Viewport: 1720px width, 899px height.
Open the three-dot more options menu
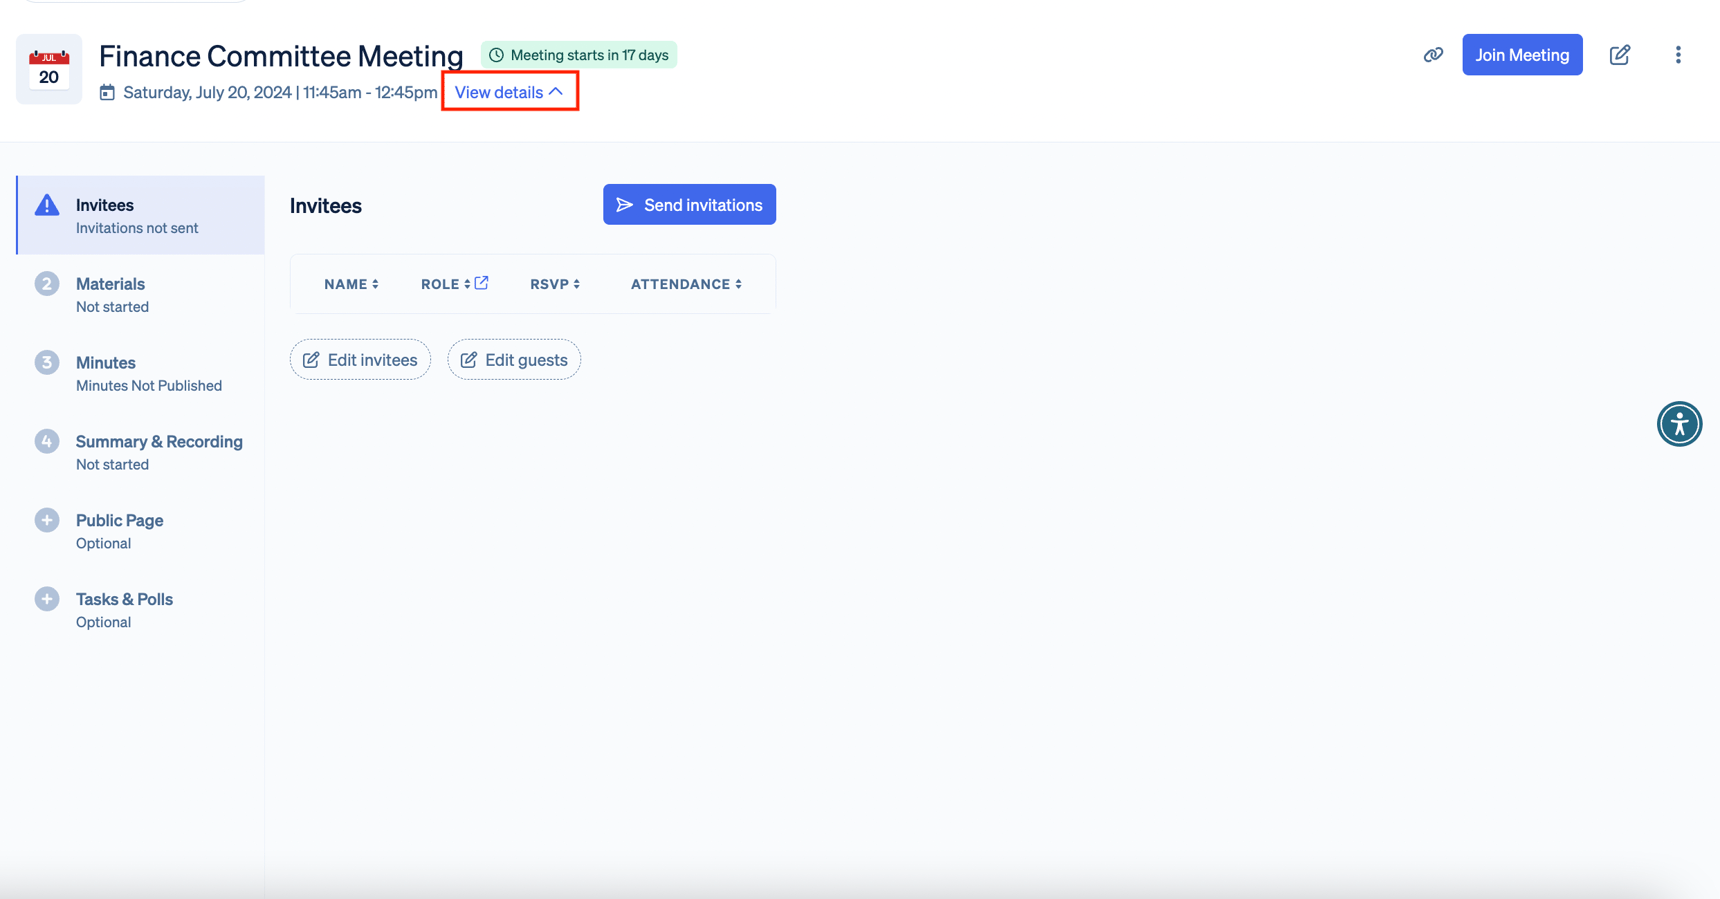point(1678,55)
